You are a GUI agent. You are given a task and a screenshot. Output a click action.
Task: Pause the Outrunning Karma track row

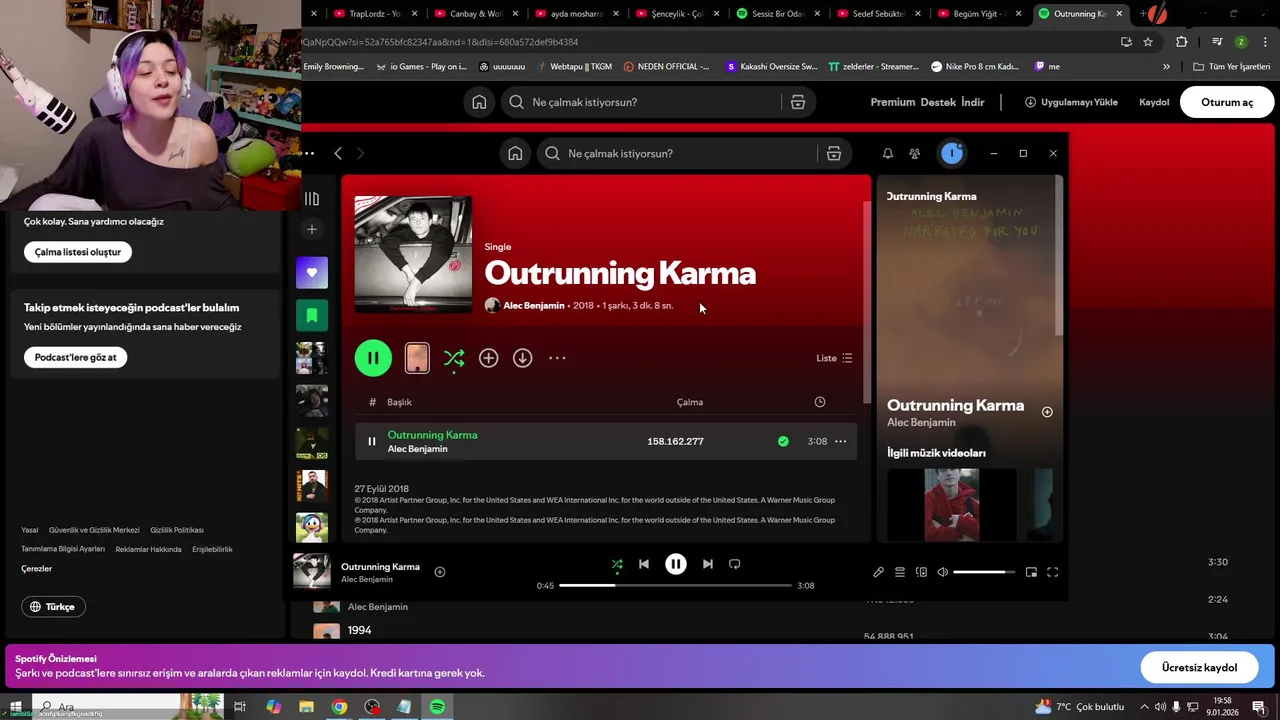372,441
